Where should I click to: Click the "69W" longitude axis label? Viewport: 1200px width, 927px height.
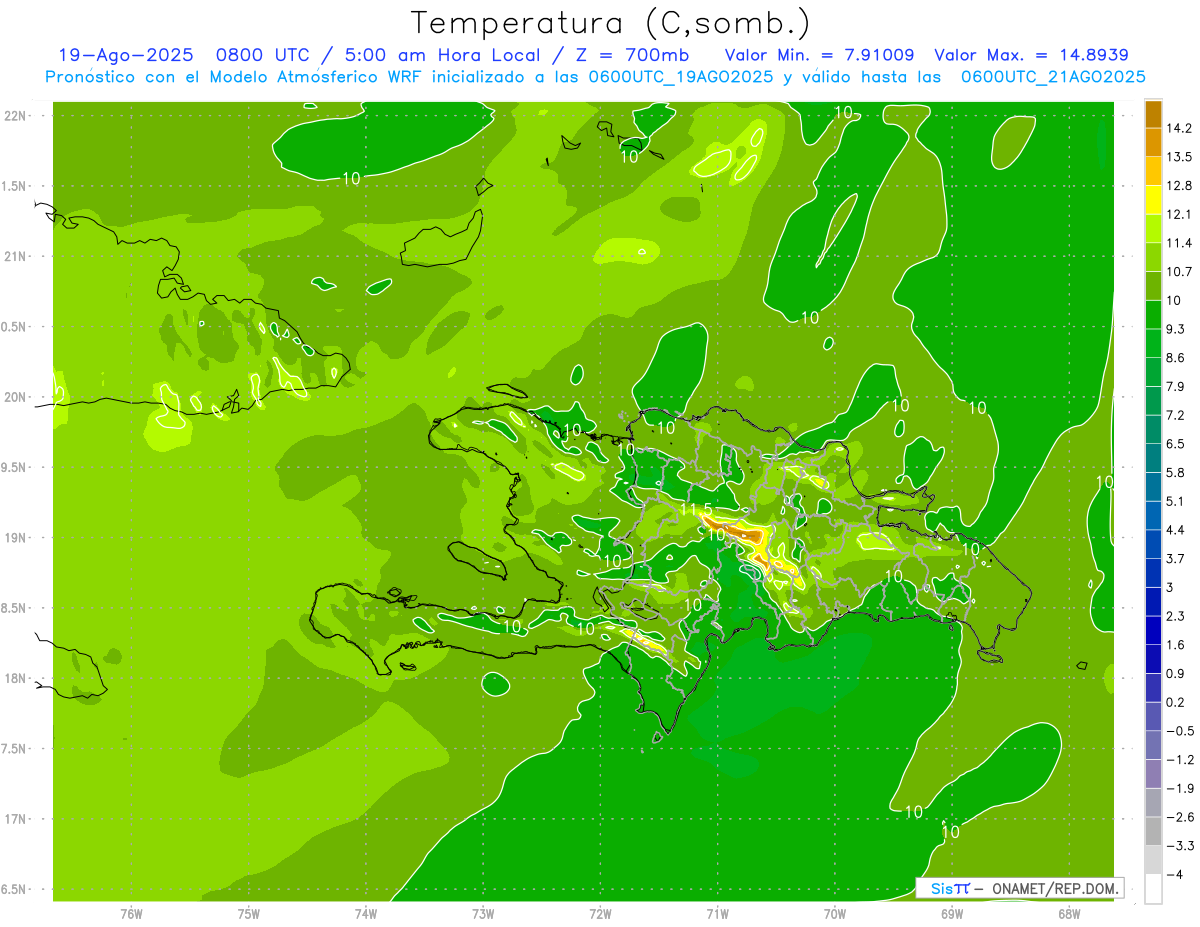951,913
